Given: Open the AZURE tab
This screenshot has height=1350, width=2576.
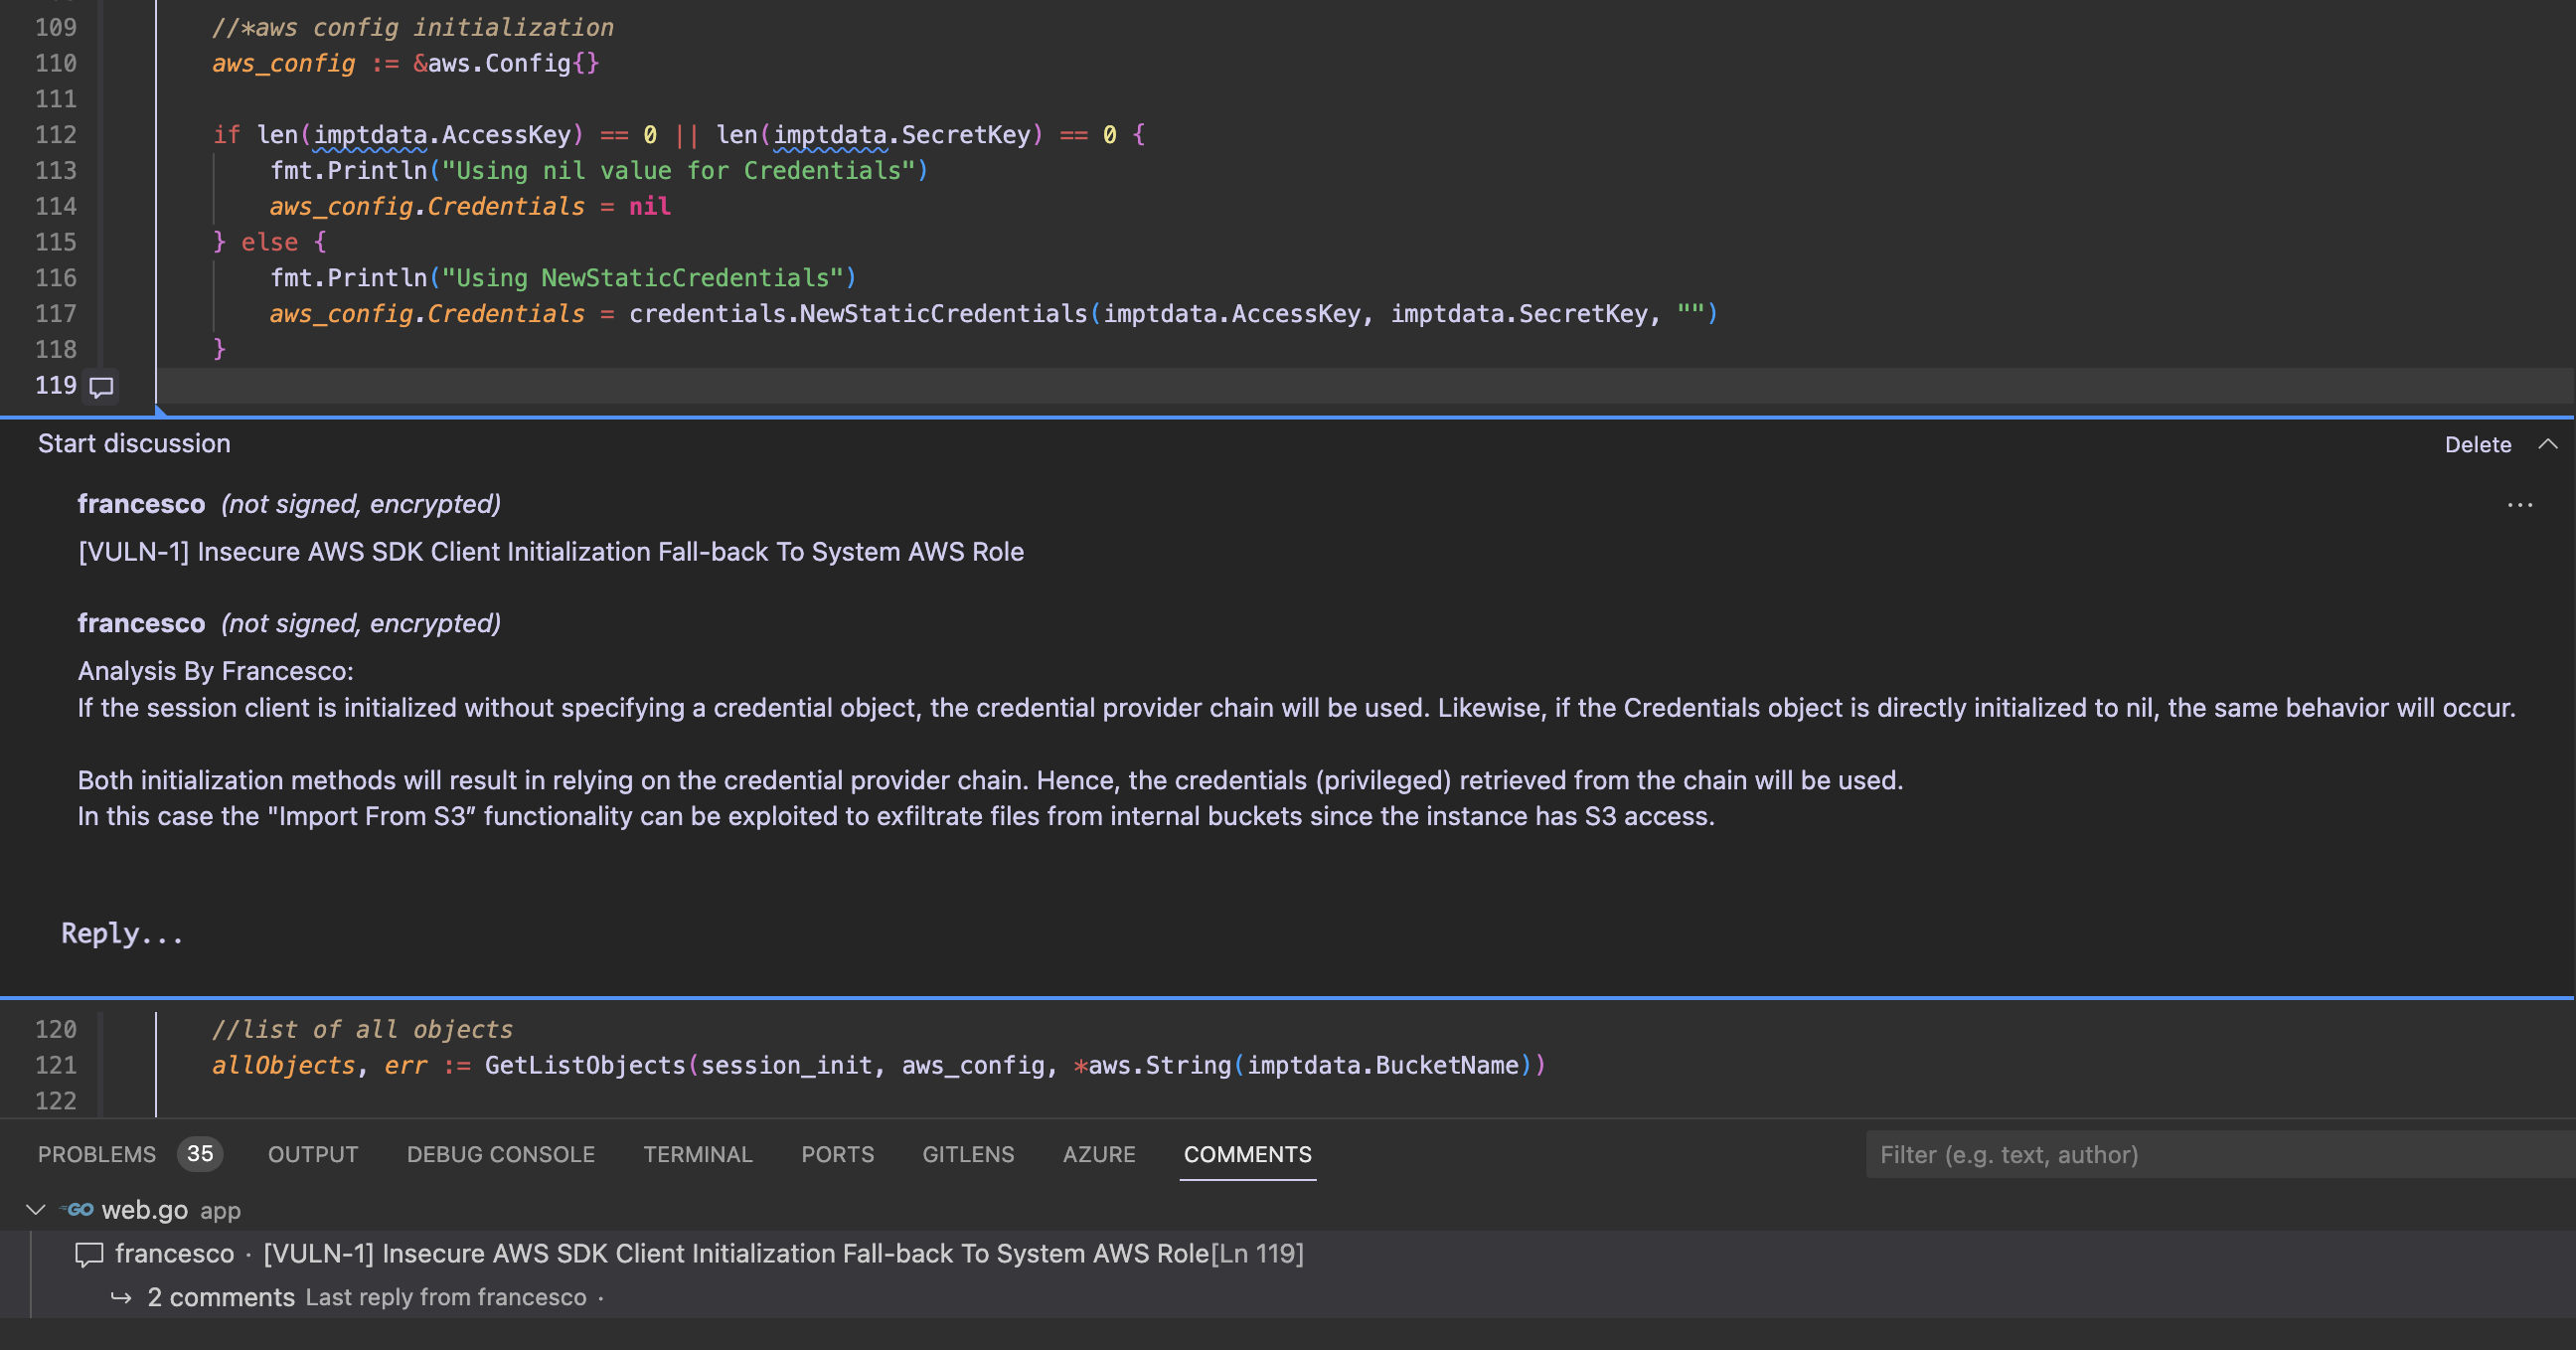Looking at the screenshot, I should (1098, 1154).
